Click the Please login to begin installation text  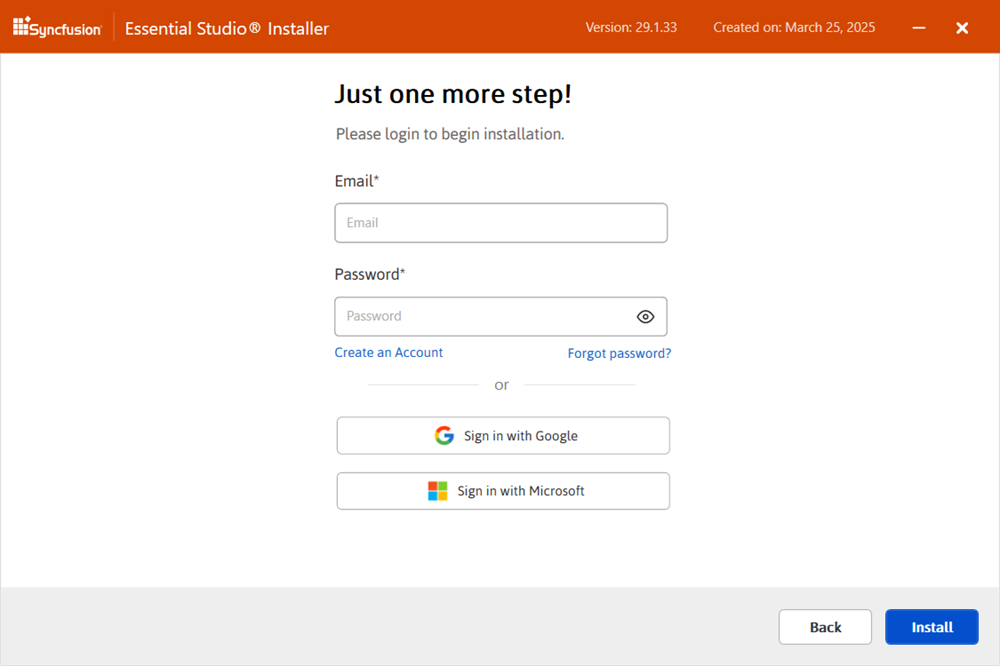pos(450,135)
